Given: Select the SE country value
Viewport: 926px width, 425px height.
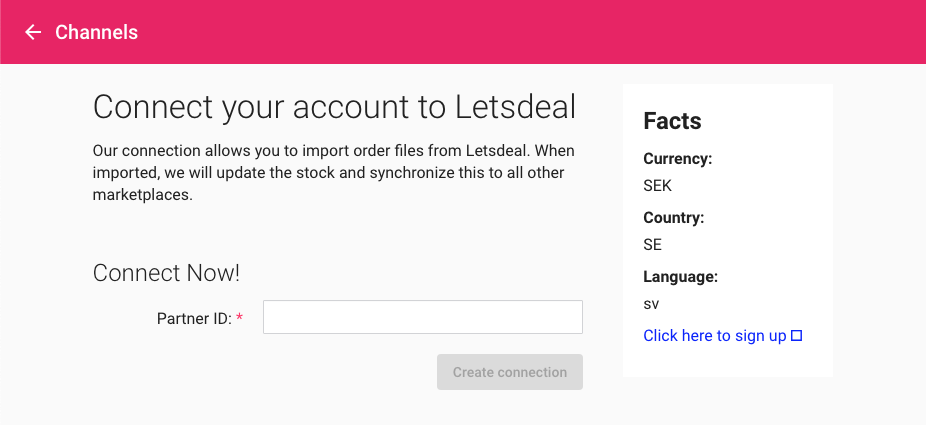Looking at the screenshot, I should click(x=653, y=245).
